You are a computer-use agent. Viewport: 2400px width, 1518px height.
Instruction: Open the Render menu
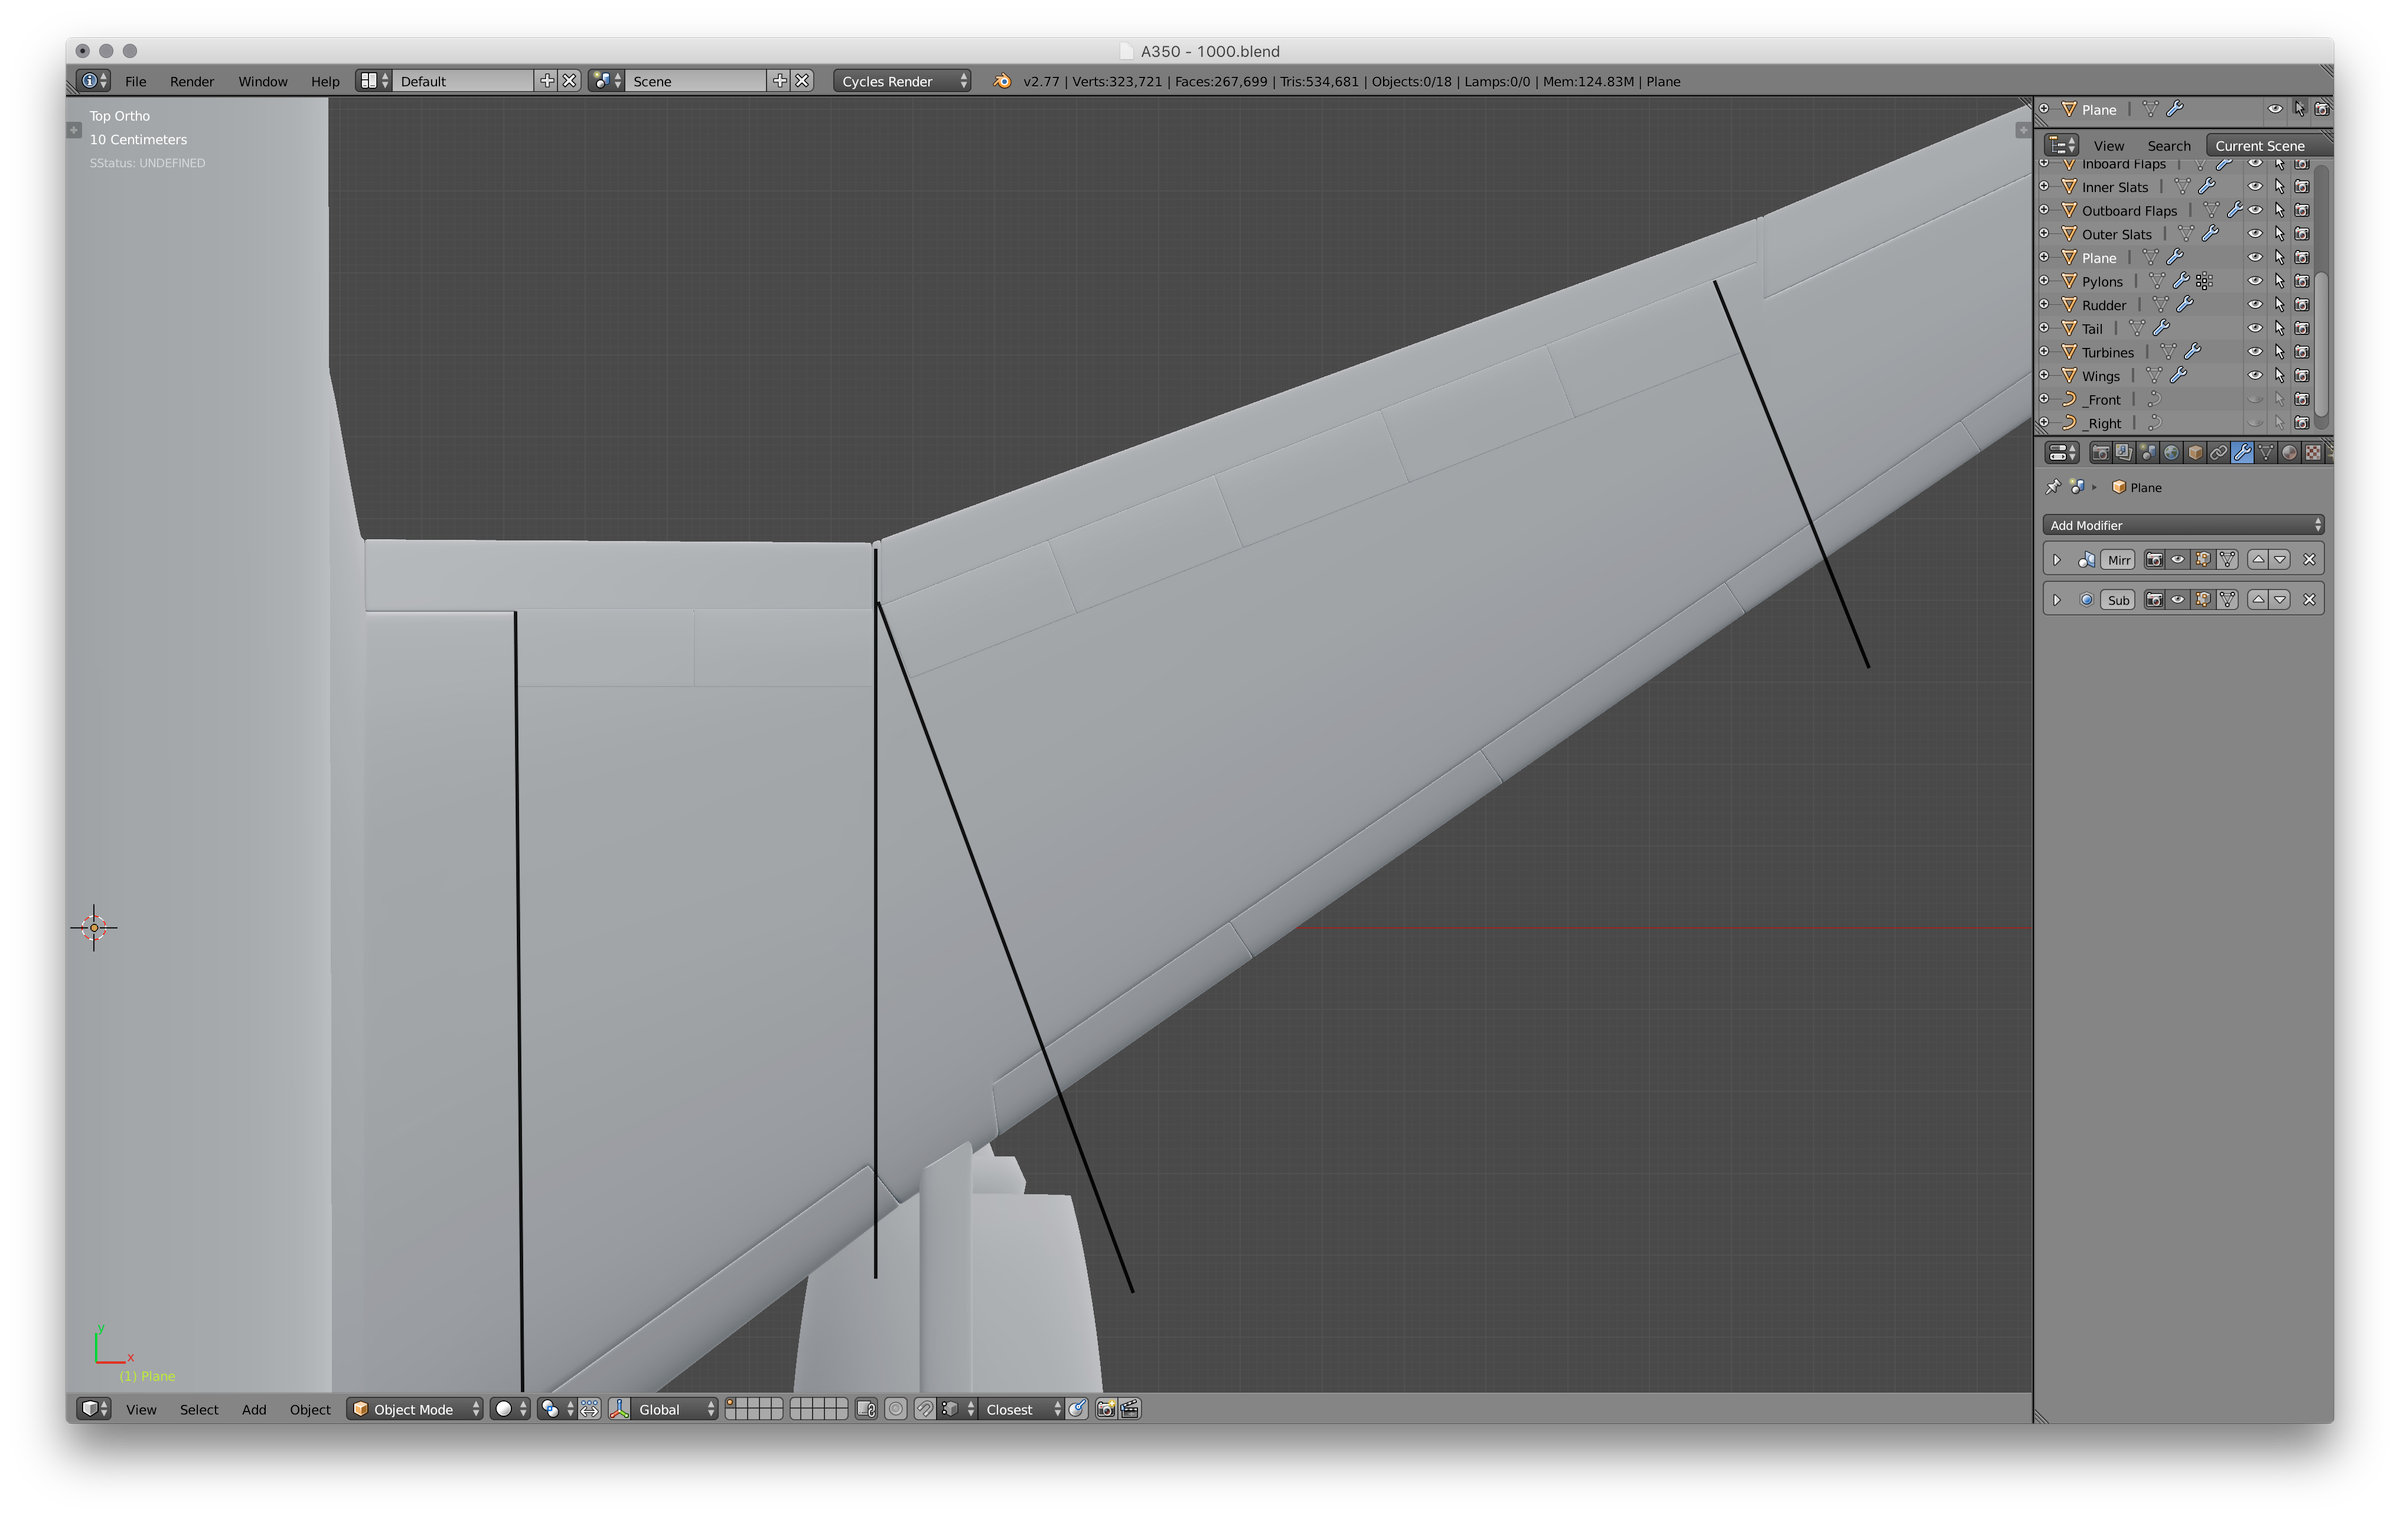point(191,81)
